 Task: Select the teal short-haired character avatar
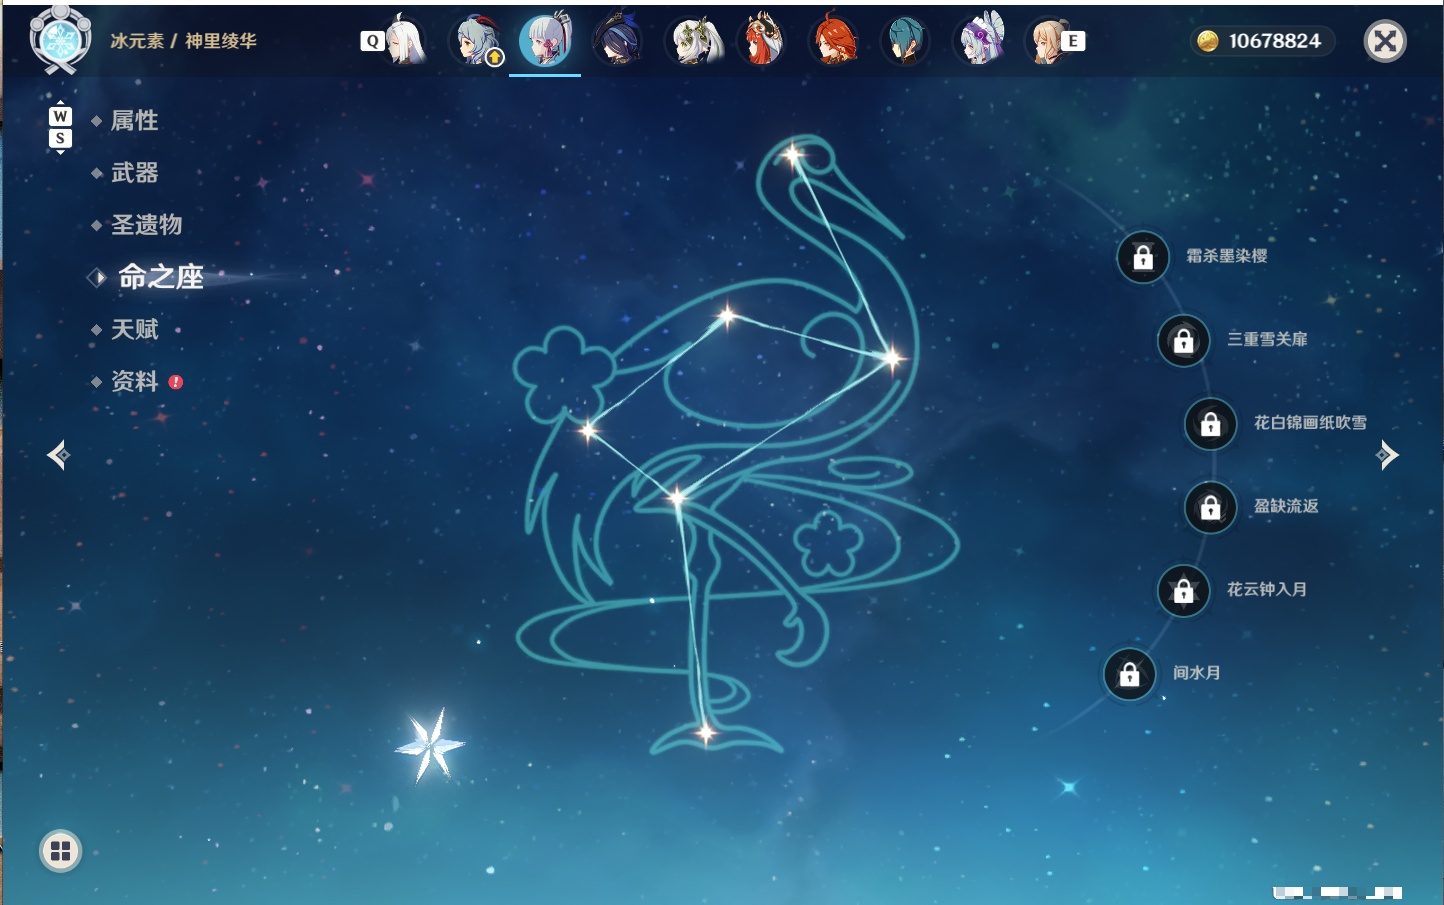click(x=906, y=41)
